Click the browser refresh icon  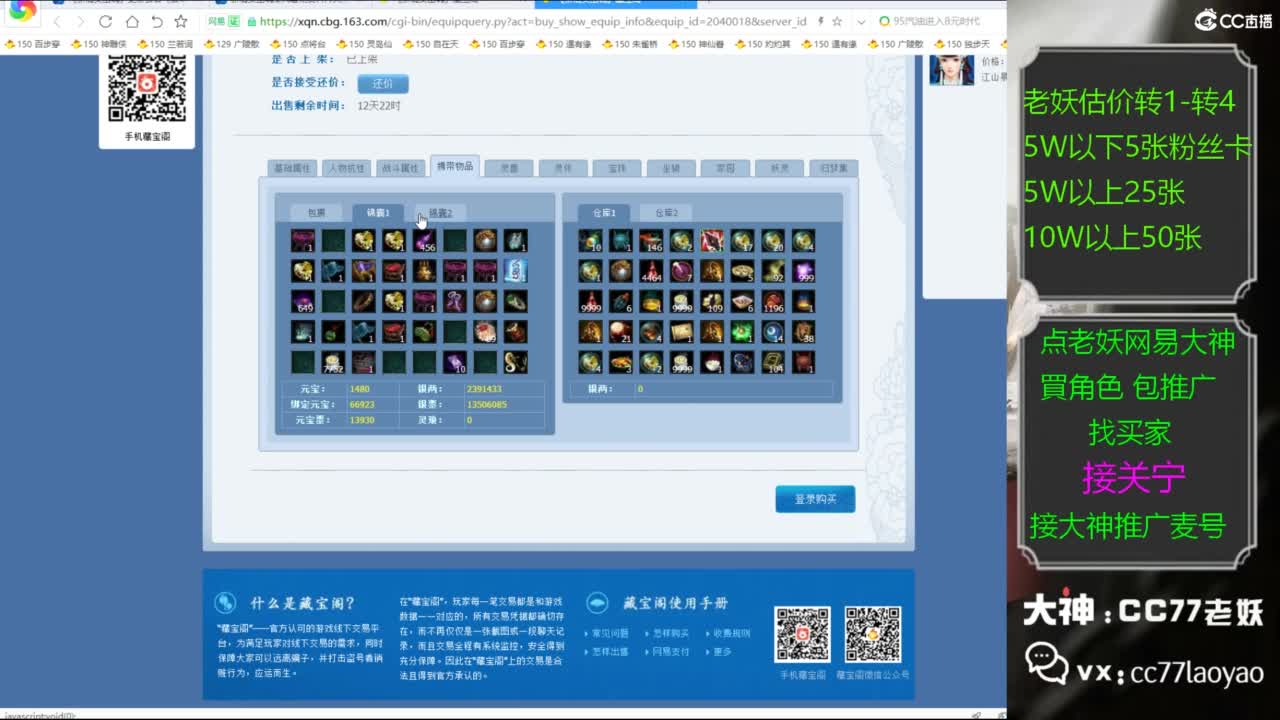[105, 21]
